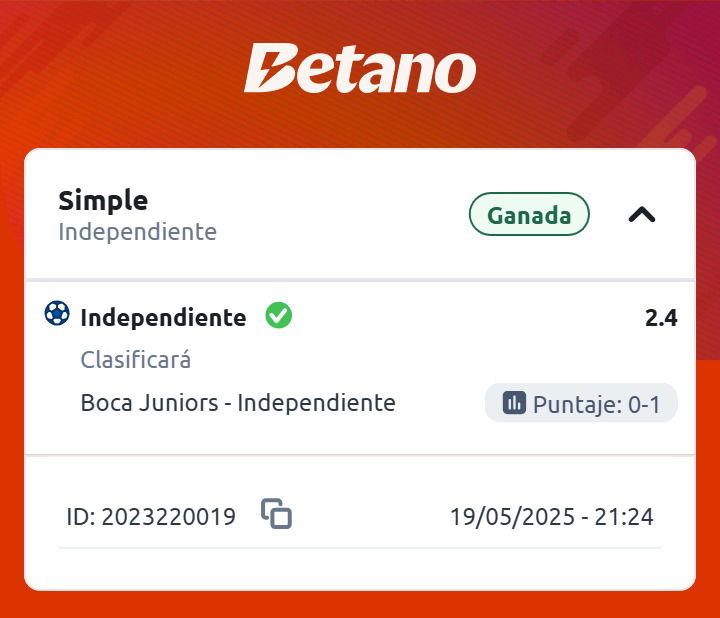
Task: Click the 2.4 odds value
Action: tap(661, 318)
